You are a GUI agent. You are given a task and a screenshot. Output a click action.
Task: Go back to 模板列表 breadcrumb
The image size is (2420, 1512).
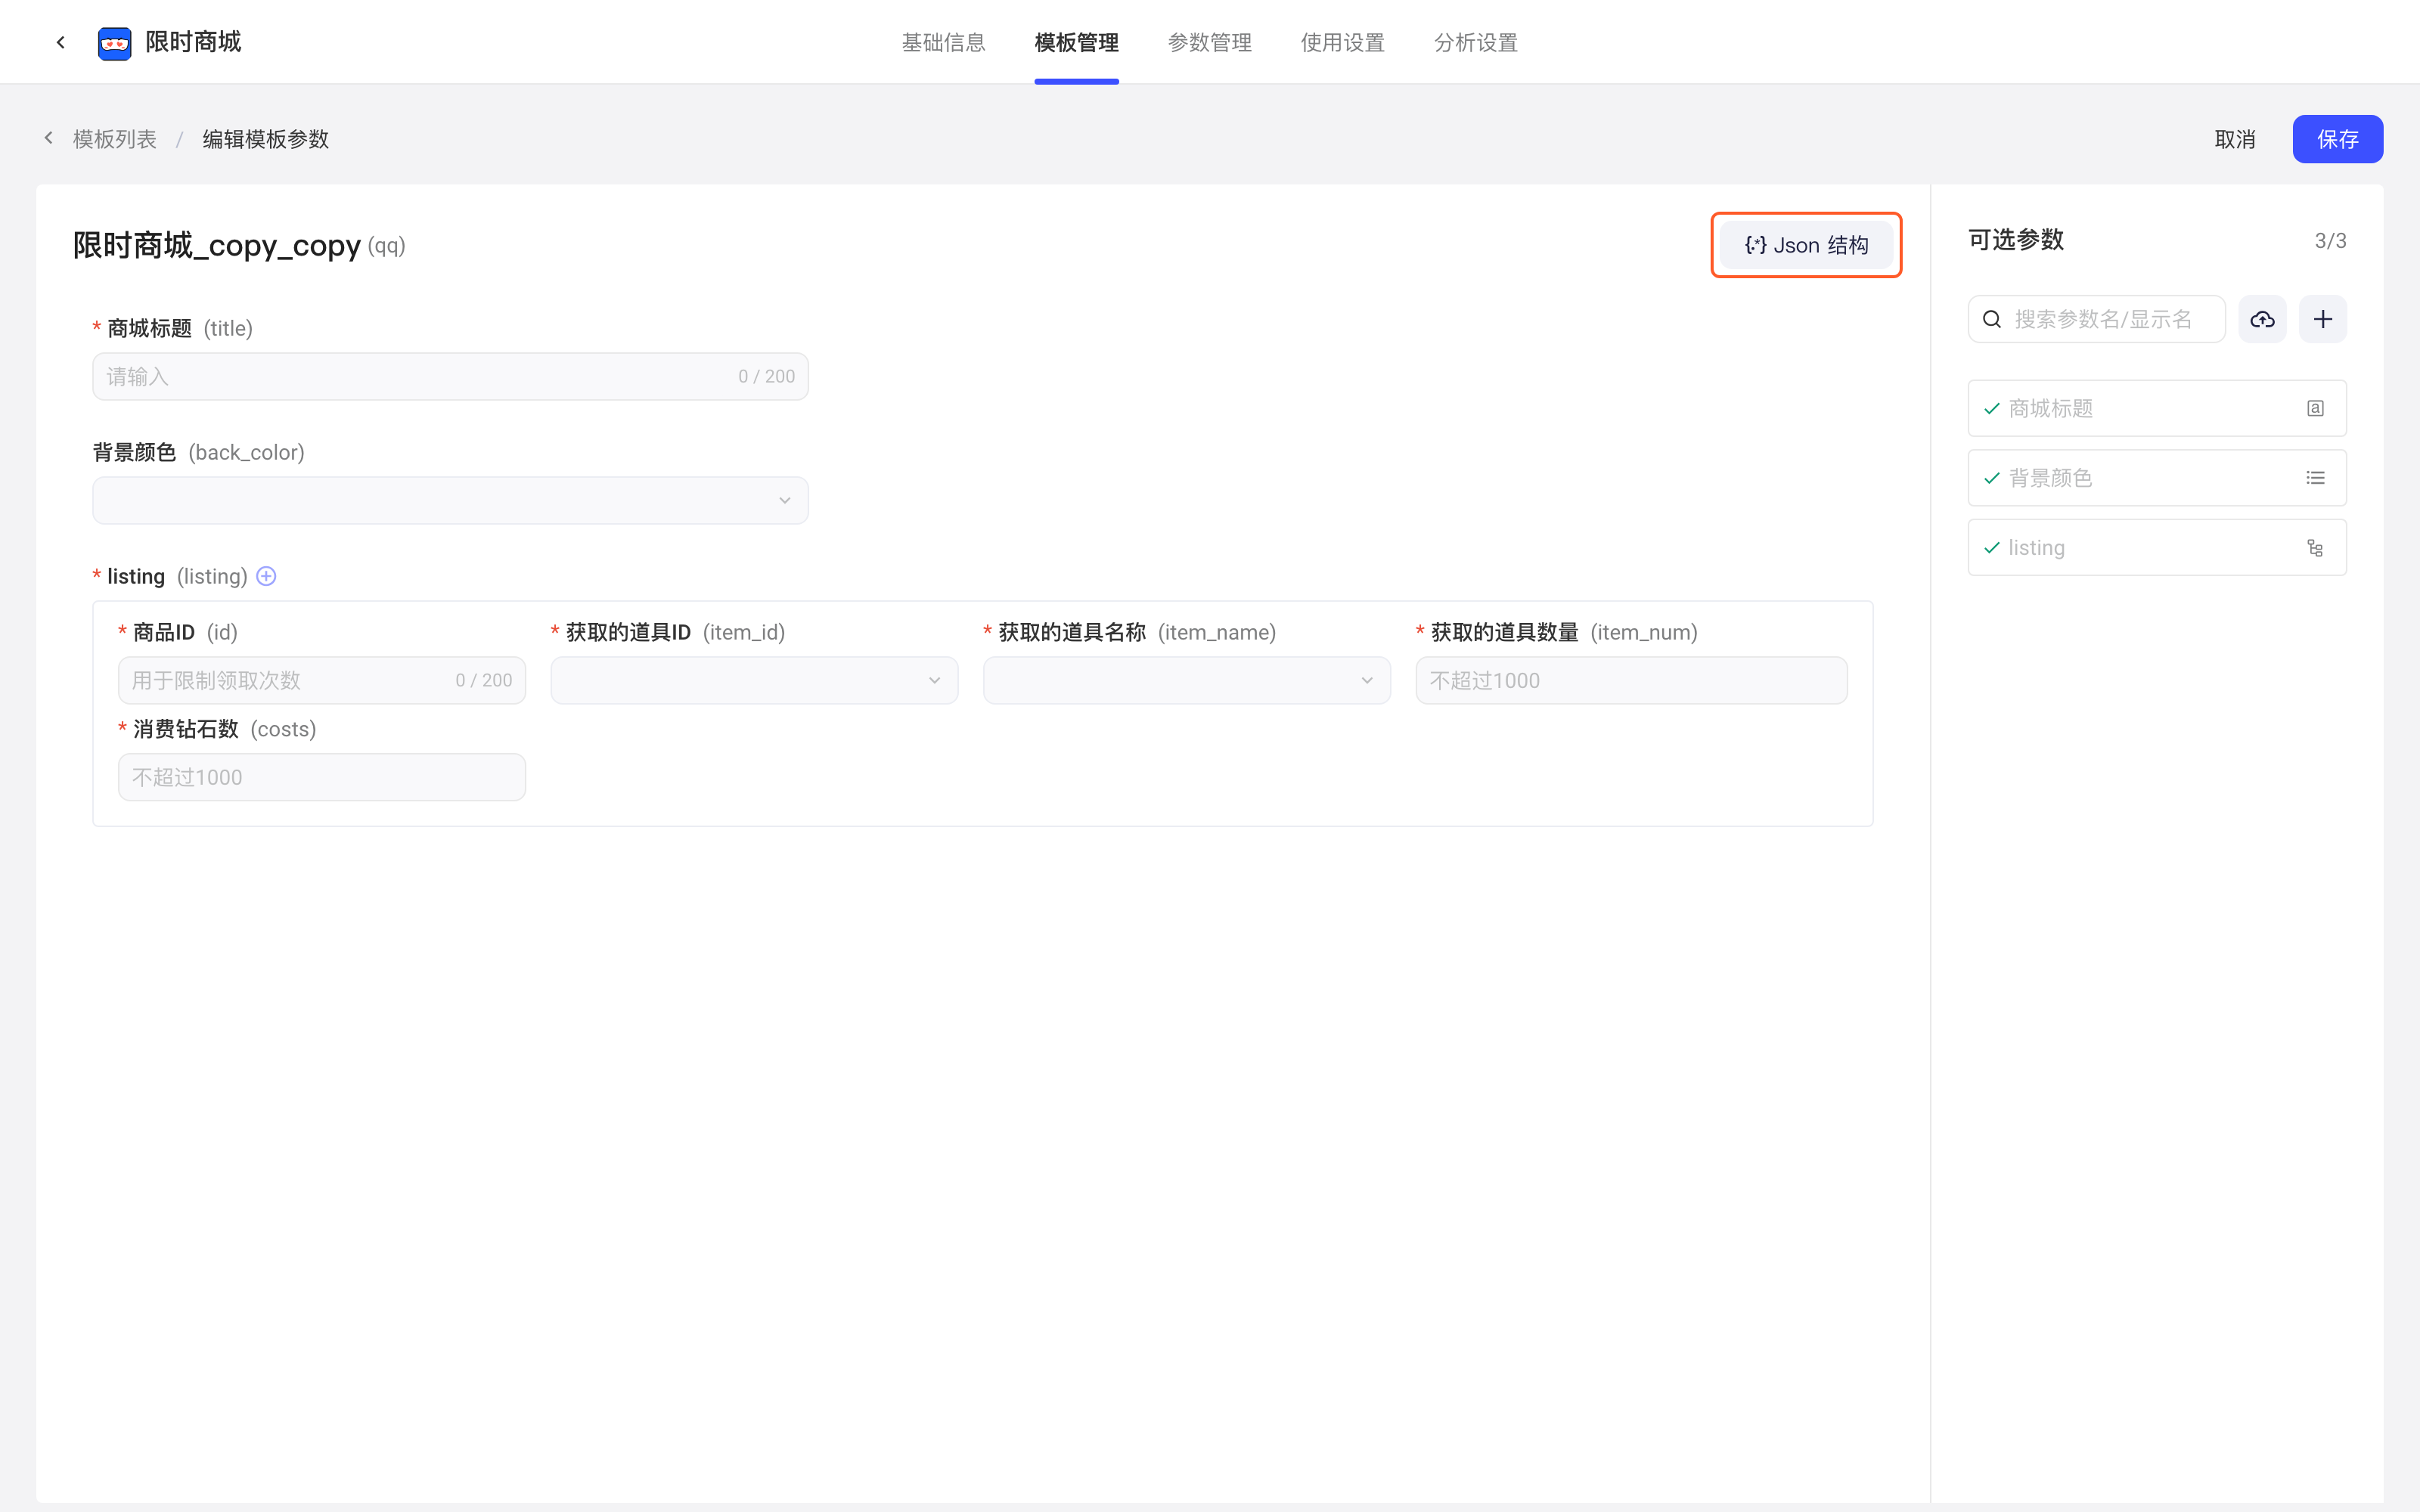pos(115,139)
